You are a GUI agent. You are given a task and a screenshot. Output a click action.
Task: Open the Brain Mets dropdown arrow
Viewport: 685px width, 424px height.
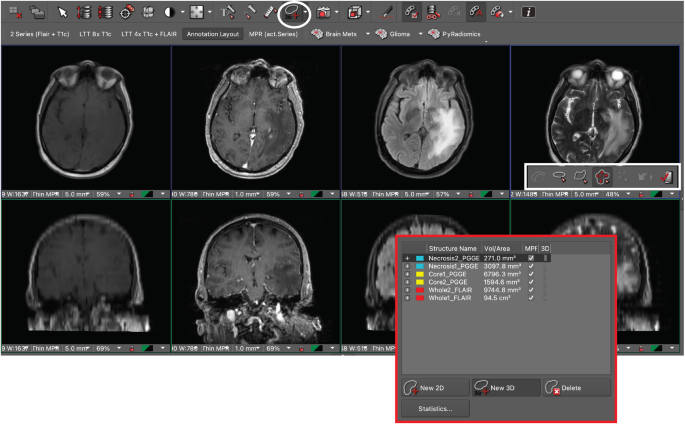point(367,34)
